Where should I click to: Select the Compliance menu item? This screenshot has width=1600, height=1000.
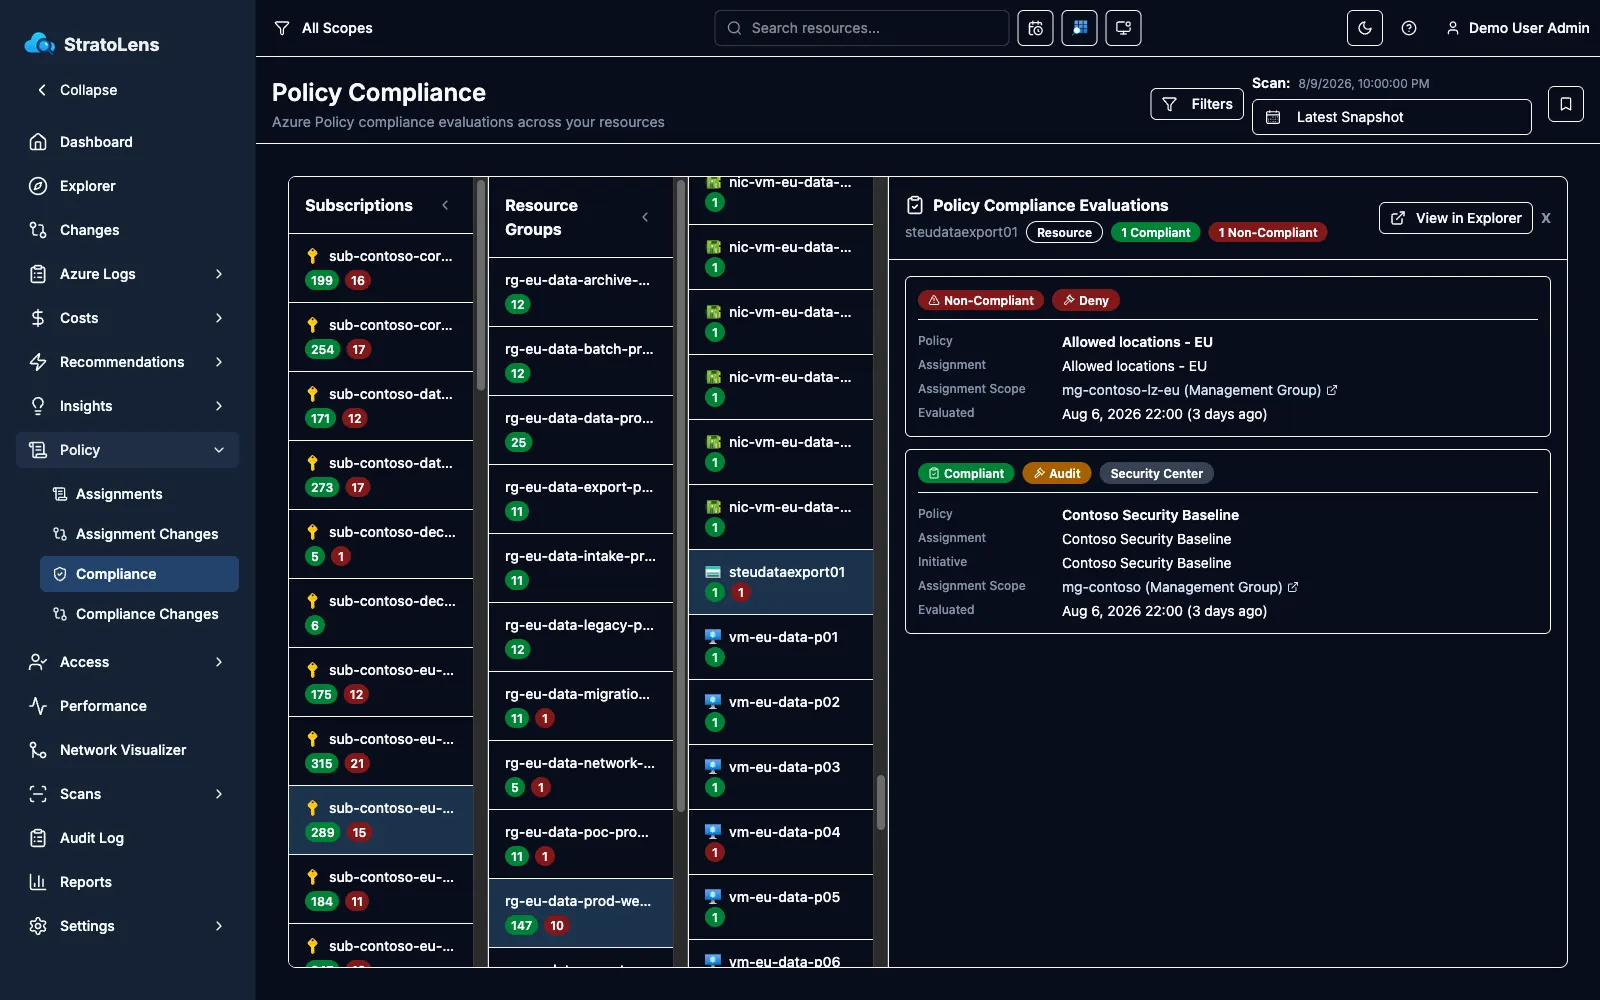pyautogui.click(x=140, y=574)
